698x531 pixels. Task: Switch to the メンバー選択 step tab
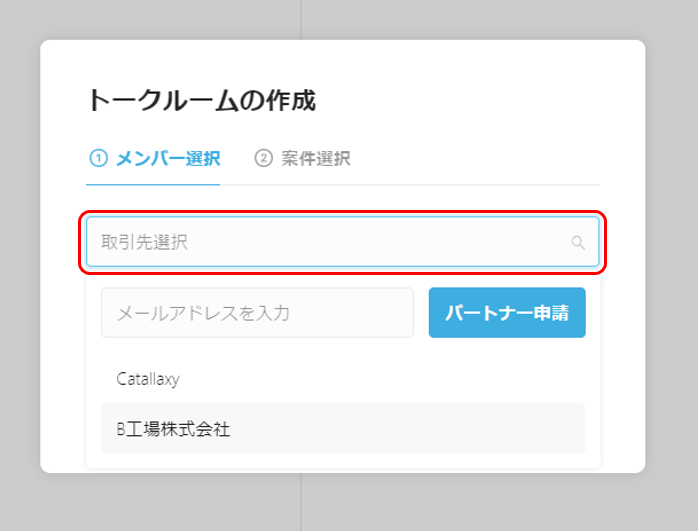pos(154,158)
